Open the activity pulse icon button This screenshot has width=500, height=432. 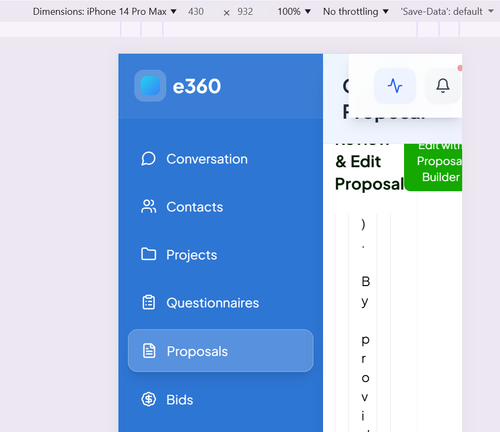tap(395, 86)
